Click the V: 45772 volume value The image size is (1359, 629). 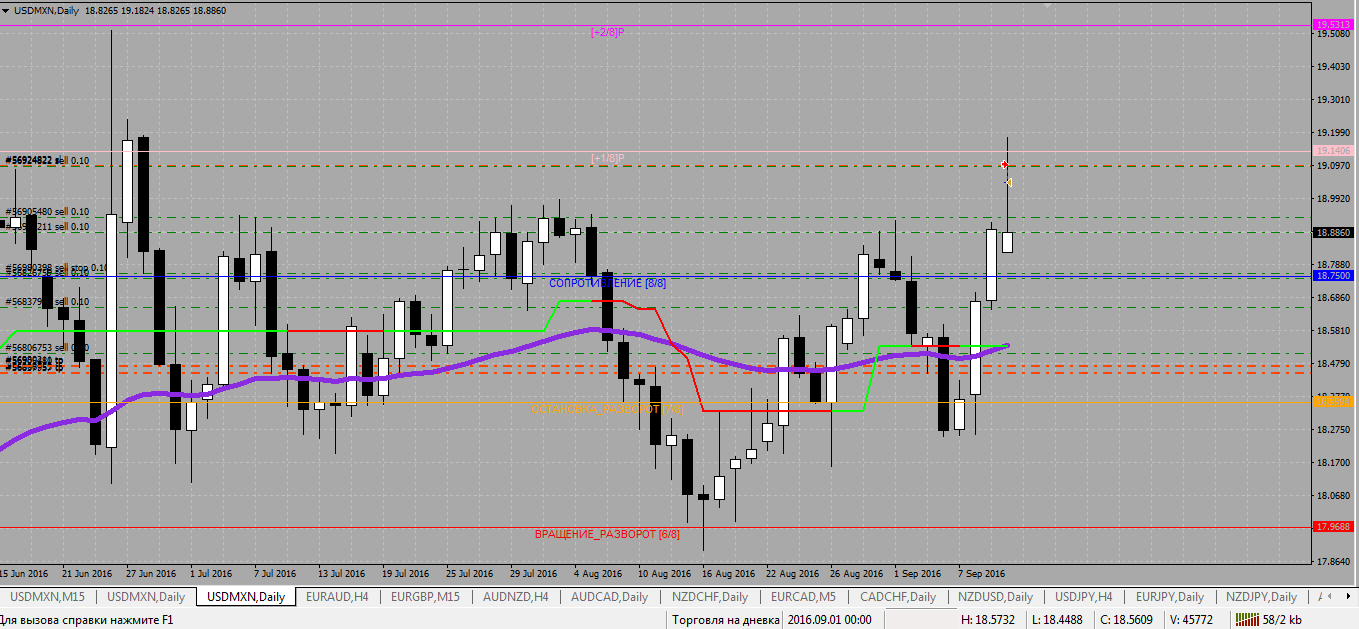pyautogui.click(x=1191, y=620)
